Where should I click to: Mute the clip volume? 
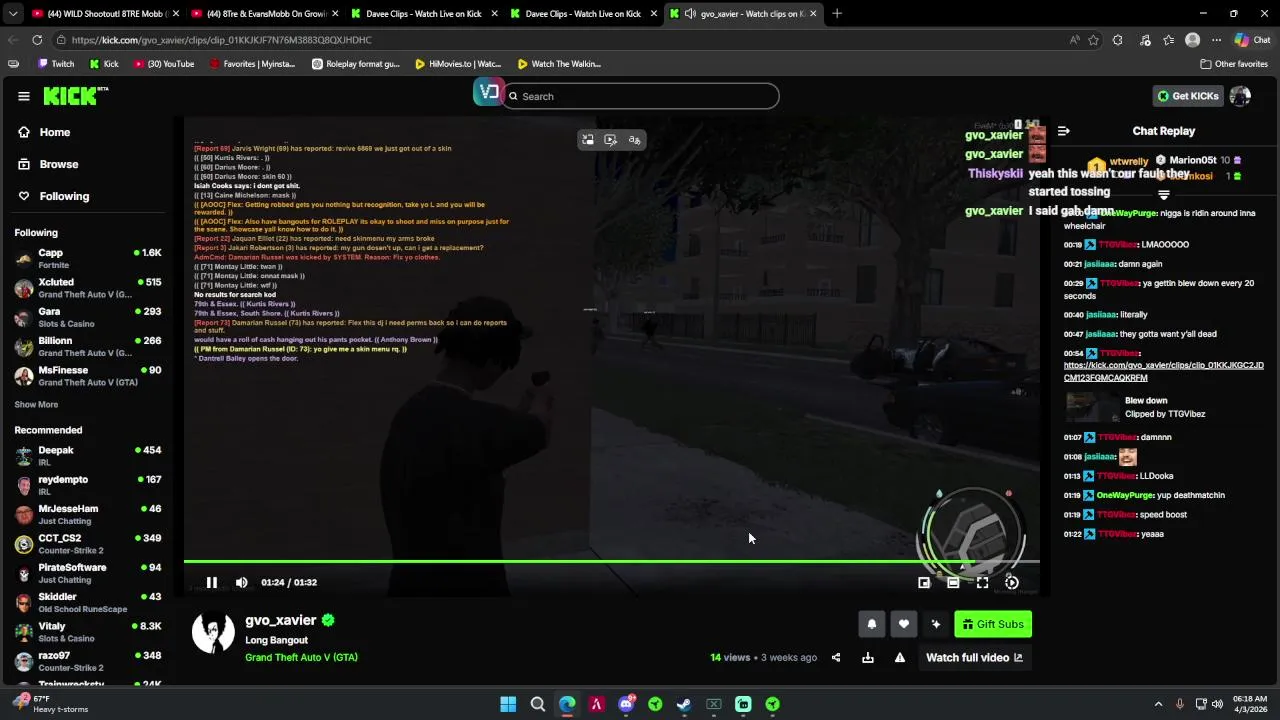coord(241,582)
